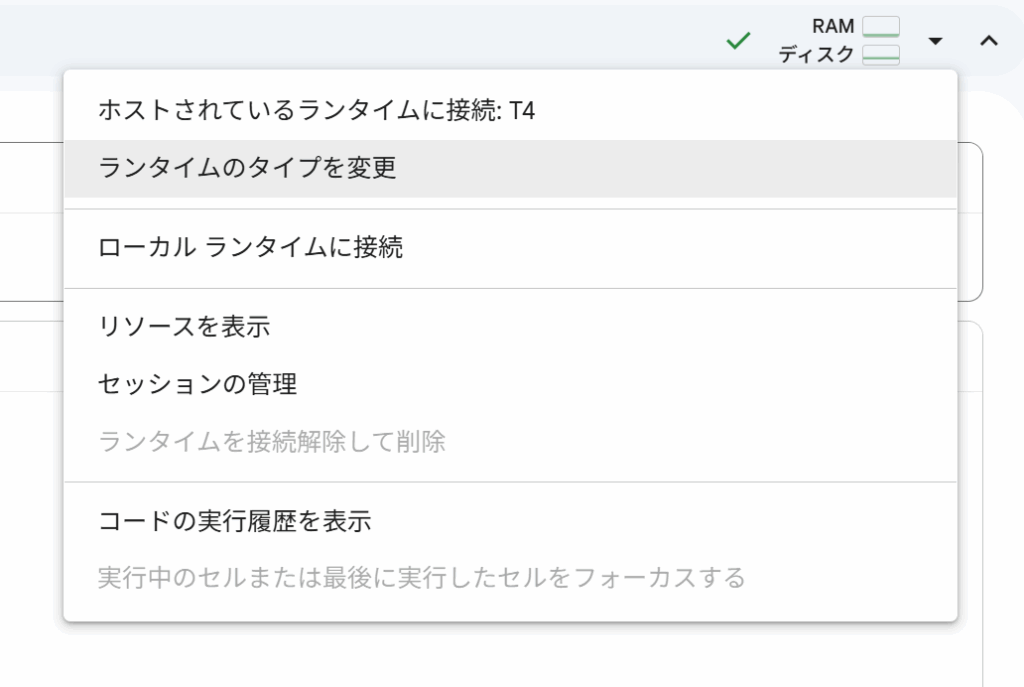This screenshot has height=687, width=1024.
Task: Select ローカル ランタイムに接続 option
Action: coord(250,247)
